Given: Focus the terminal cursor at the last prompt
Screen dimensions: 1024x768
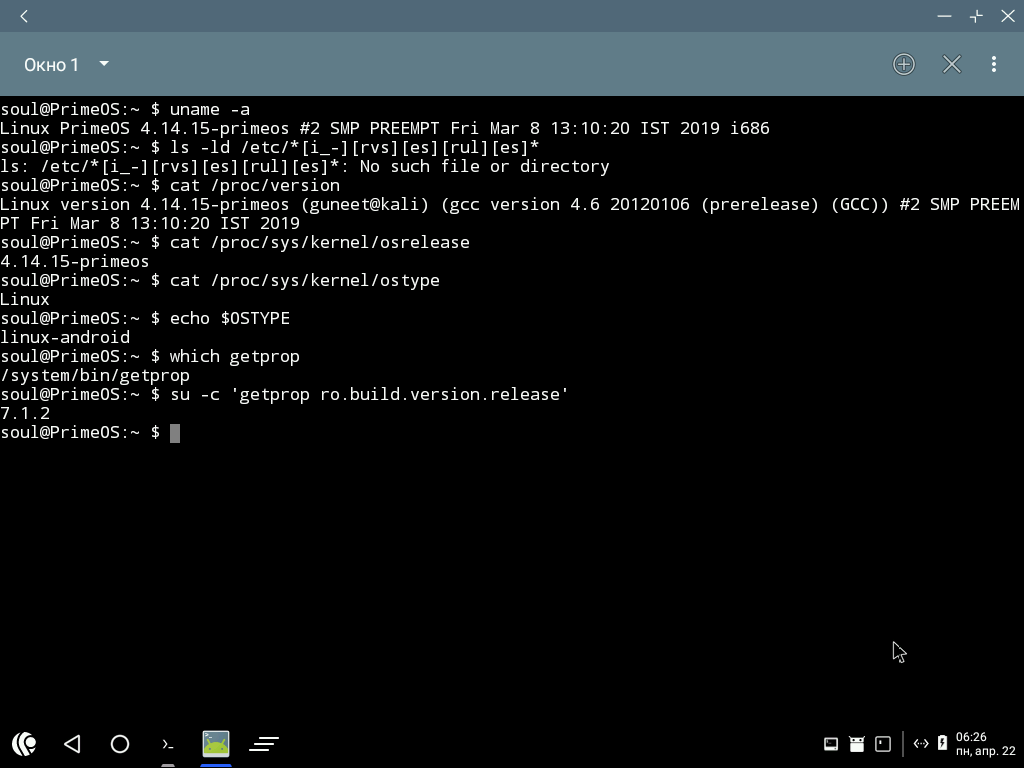Looking at the screenshot, I should tap(175, 433).
